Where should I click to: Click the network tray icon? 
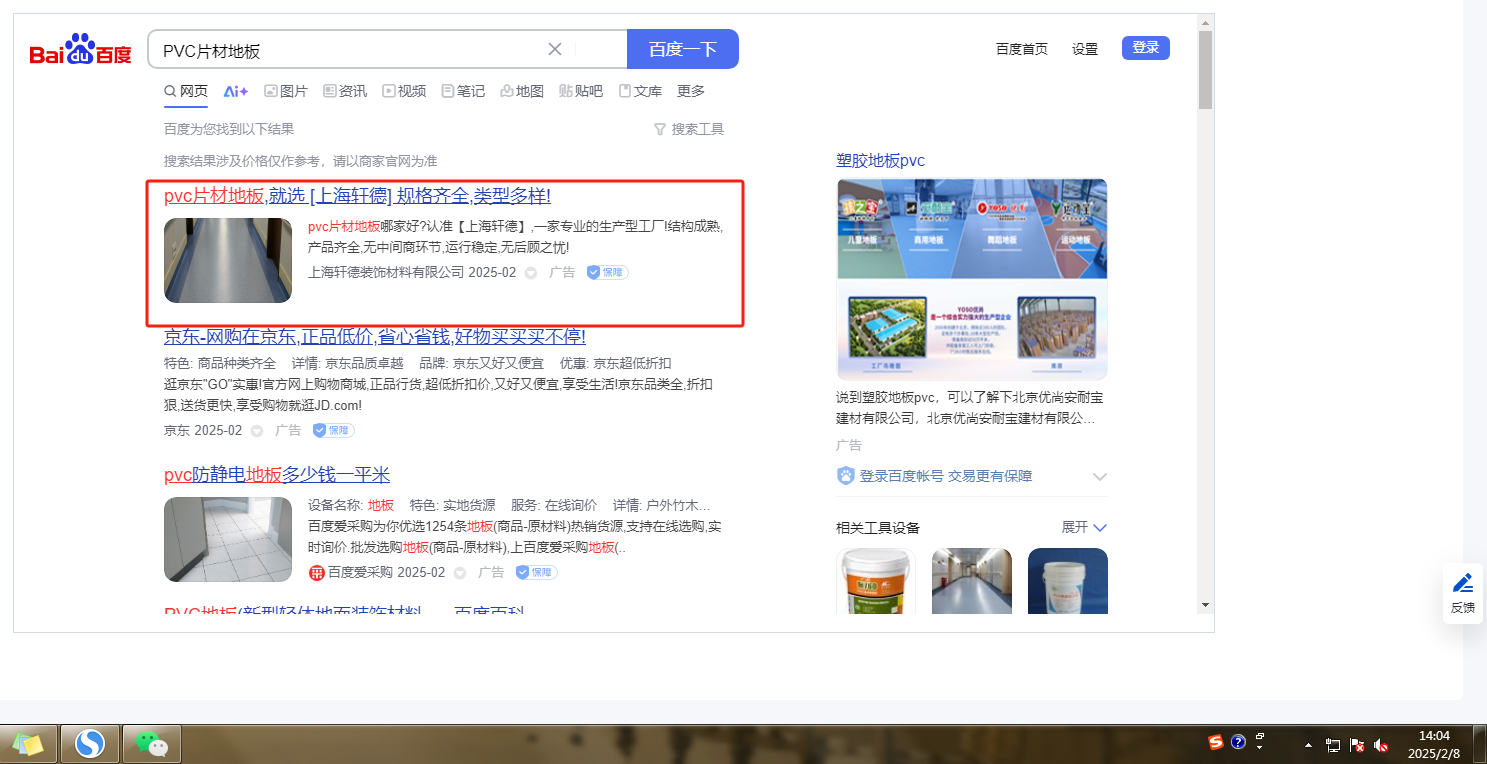pyautogui.click(x=1333, y=745)
